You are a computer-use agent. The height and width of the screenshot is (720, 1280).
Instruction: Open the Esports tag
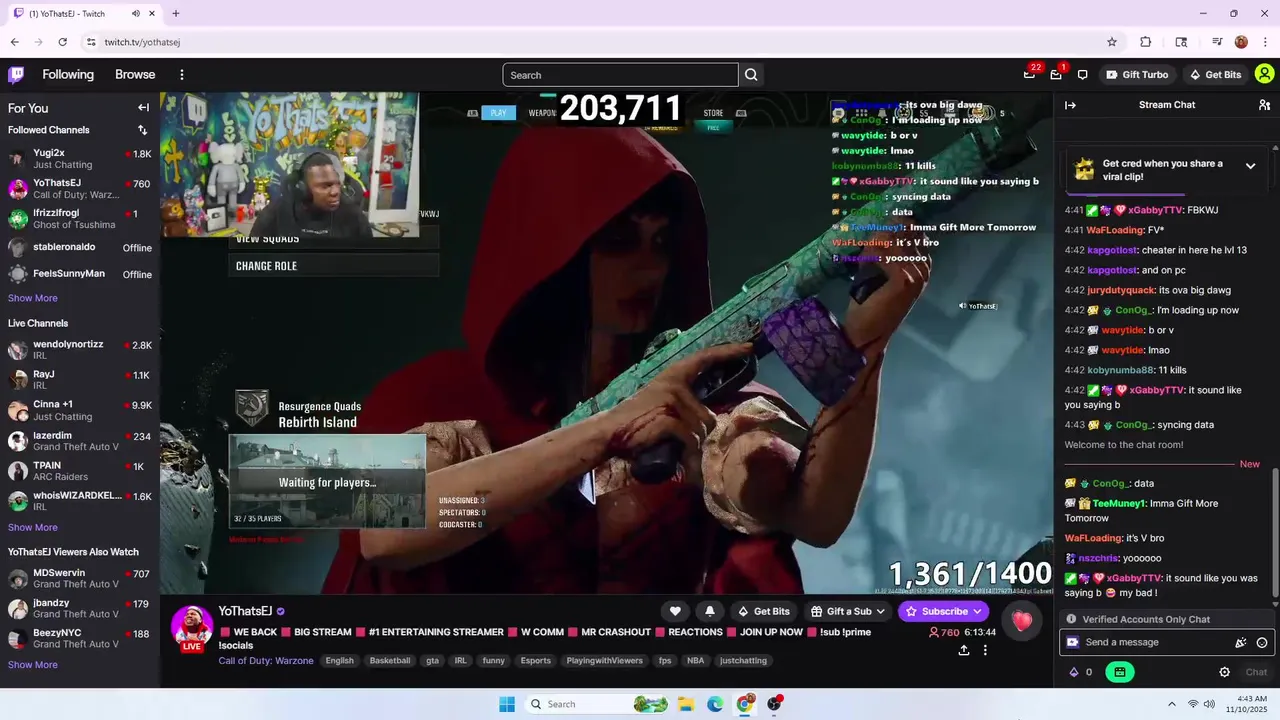(536, 661)
